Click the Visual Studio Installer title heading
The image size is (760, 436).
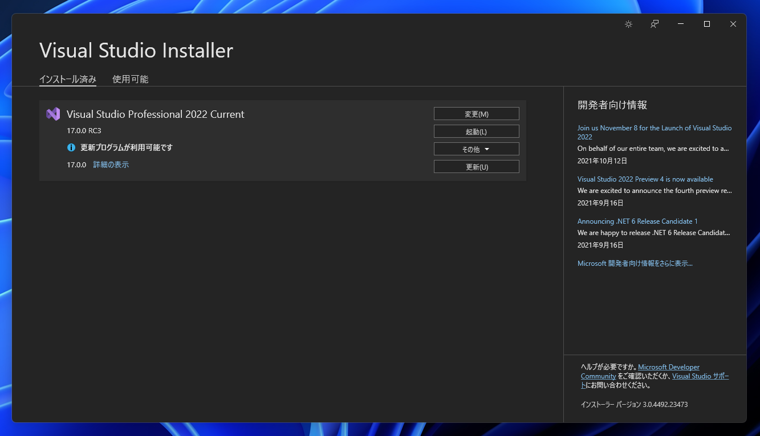point(136,50)
